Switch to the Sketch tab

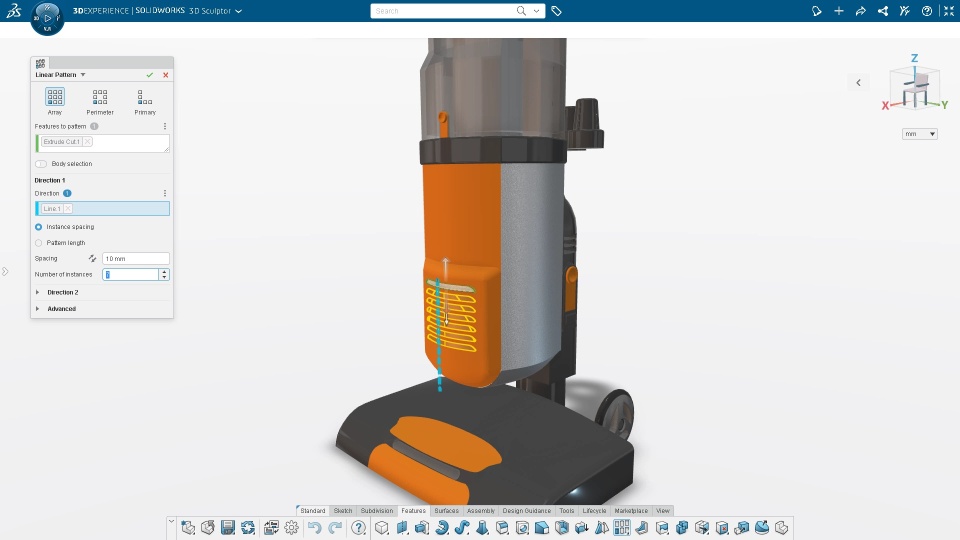[x=343, y=511]
